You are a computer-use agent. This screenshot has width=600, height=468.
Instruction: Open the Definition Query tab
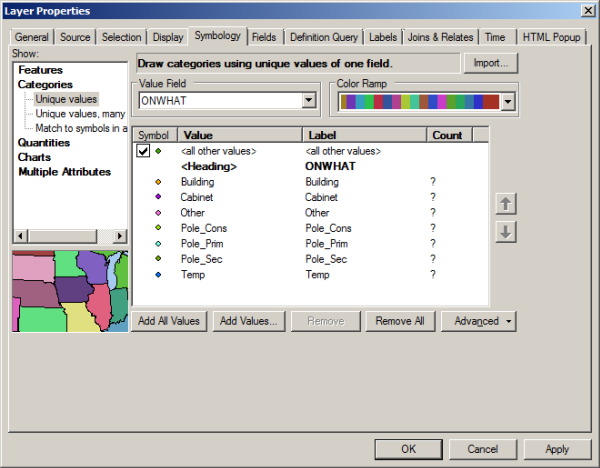[323, 37]
